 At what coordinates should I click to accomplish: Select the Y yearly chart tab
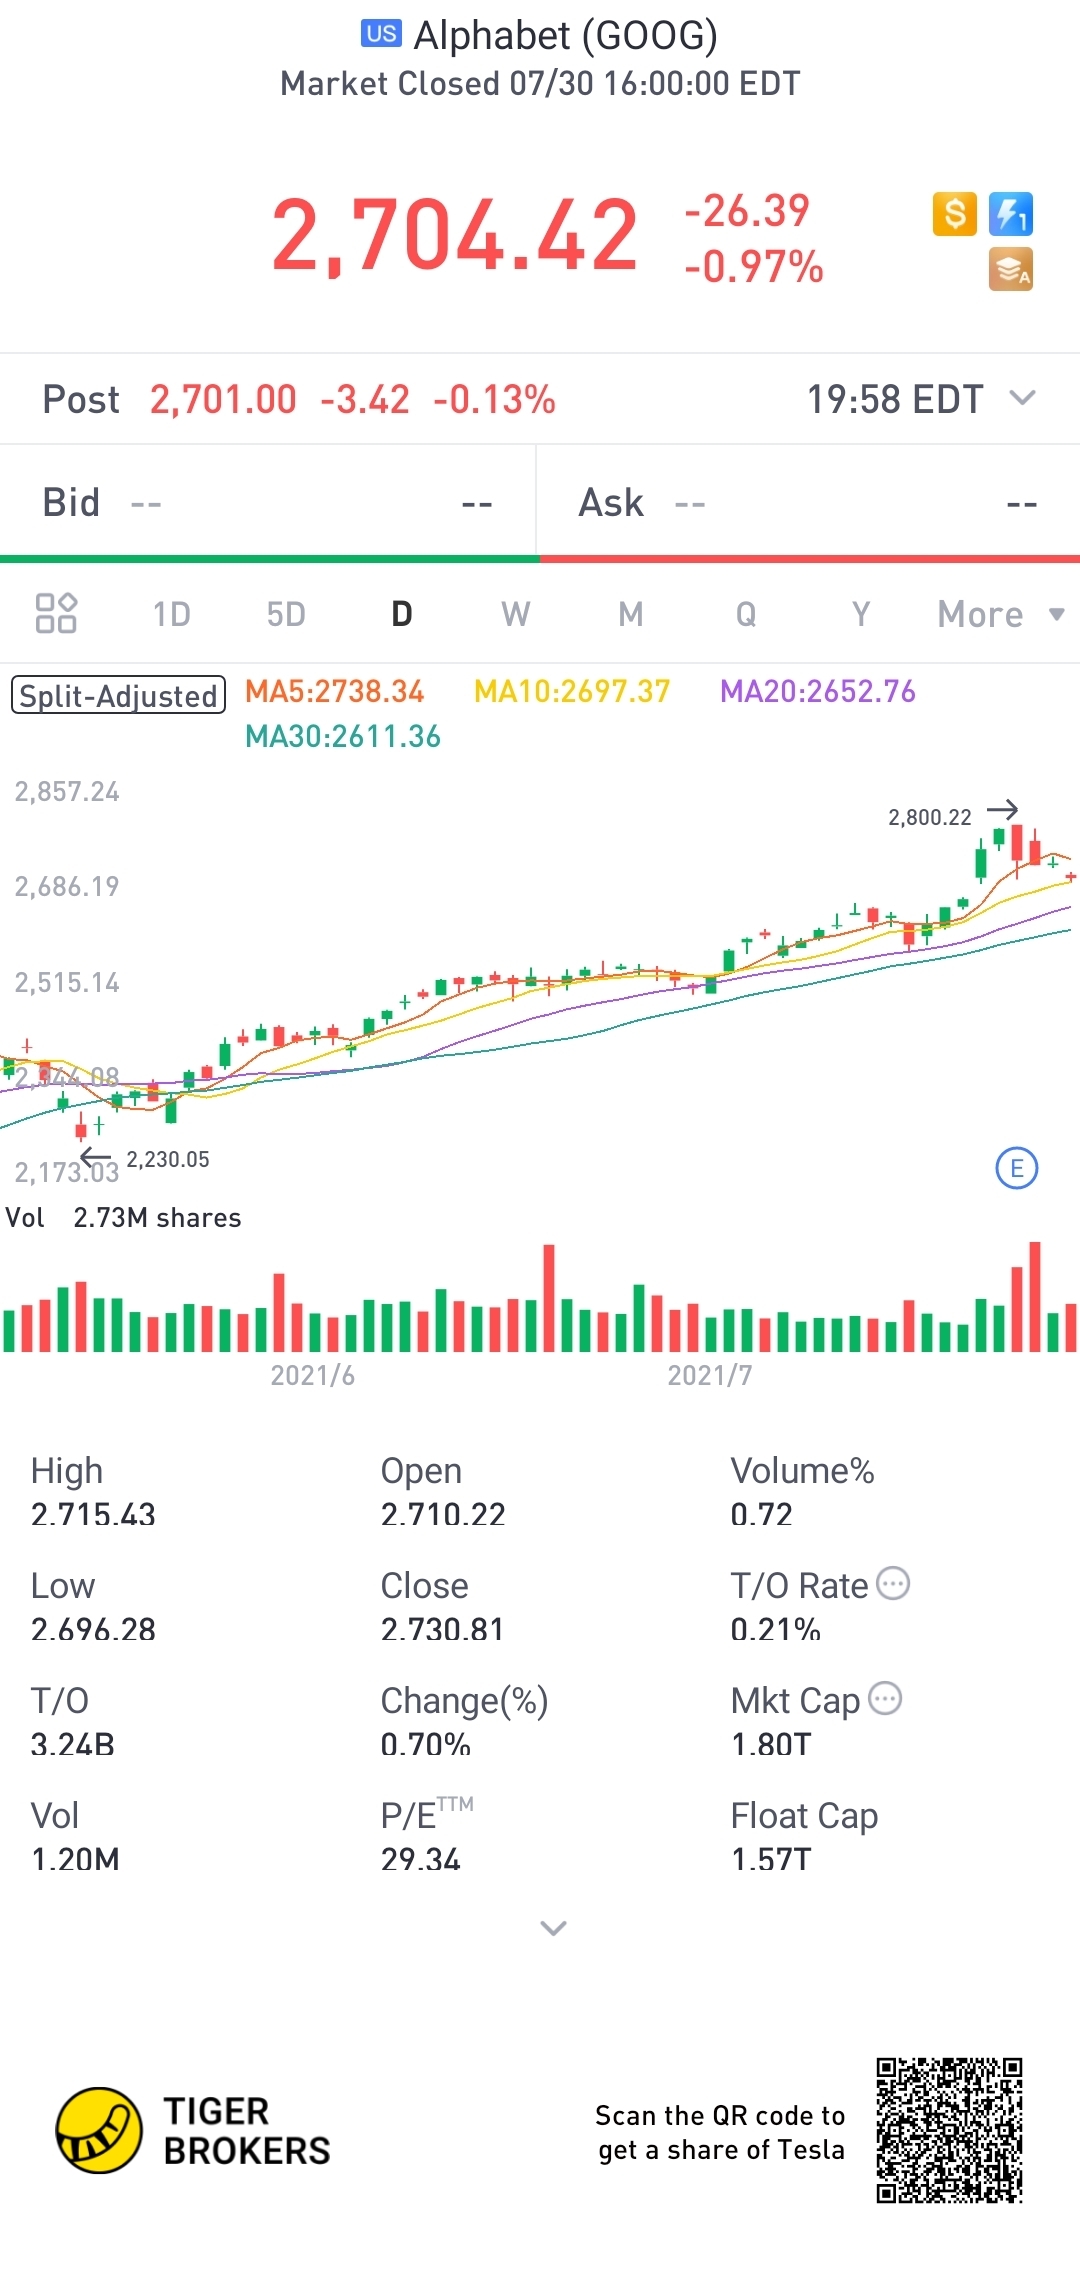[861, 614]
